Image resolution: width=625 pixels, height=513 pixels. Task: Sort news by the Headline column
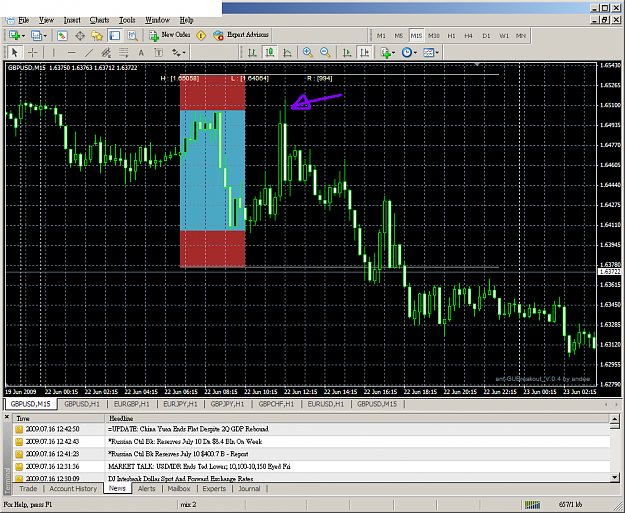[x=357, y=419]
